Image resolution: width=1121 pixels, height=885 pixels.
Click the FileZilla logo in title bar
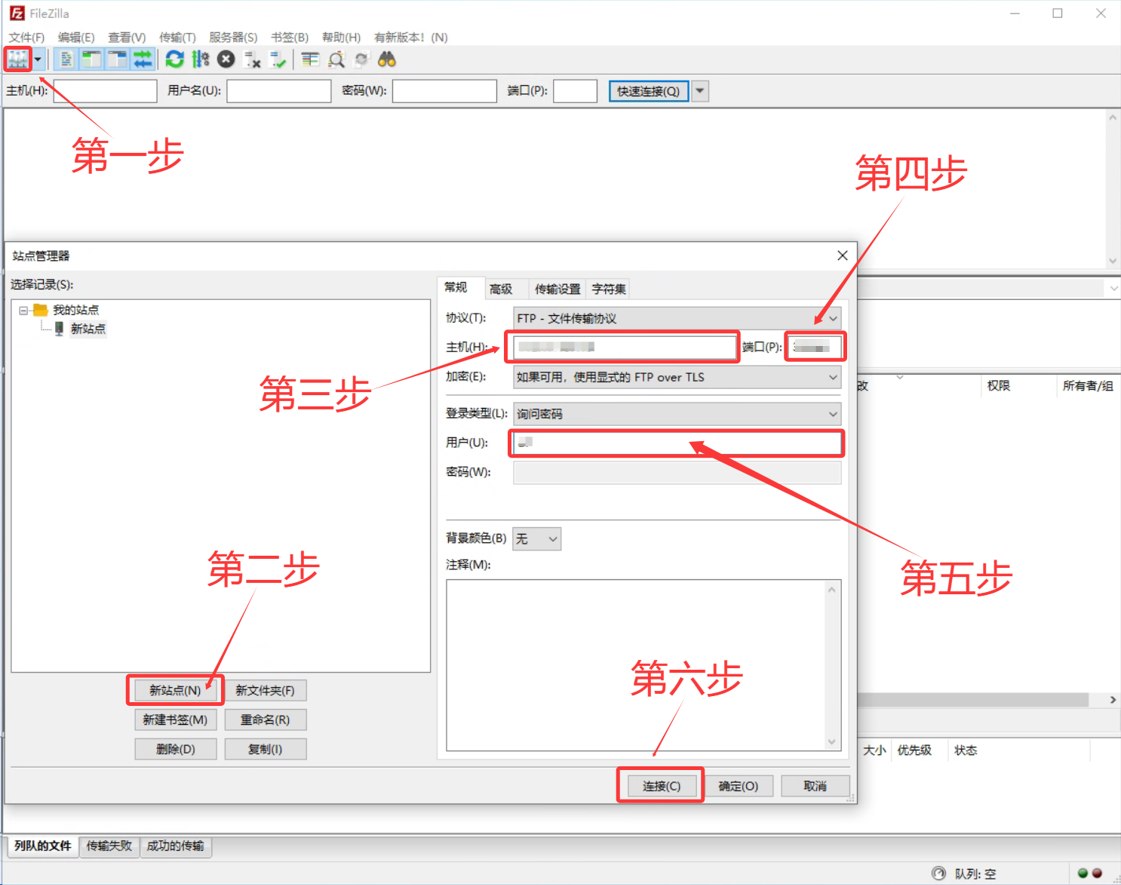point(17,13)
